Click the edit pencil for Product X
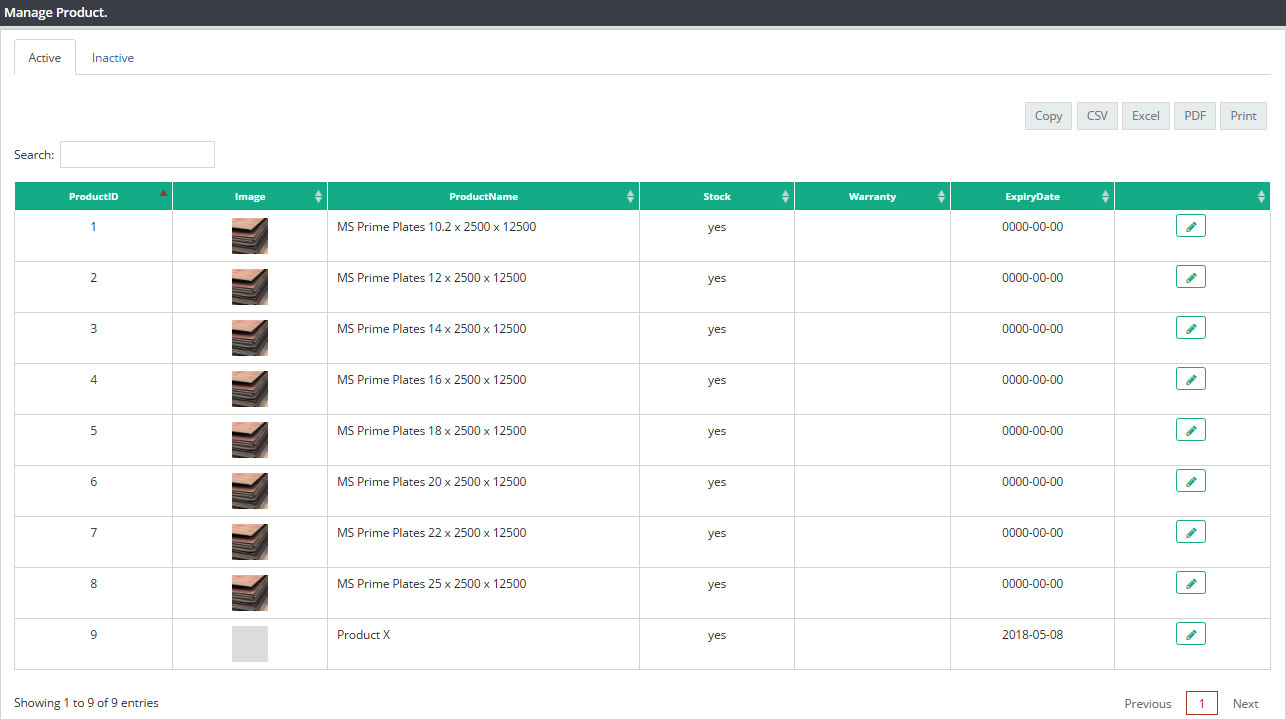 [1190, 634]
